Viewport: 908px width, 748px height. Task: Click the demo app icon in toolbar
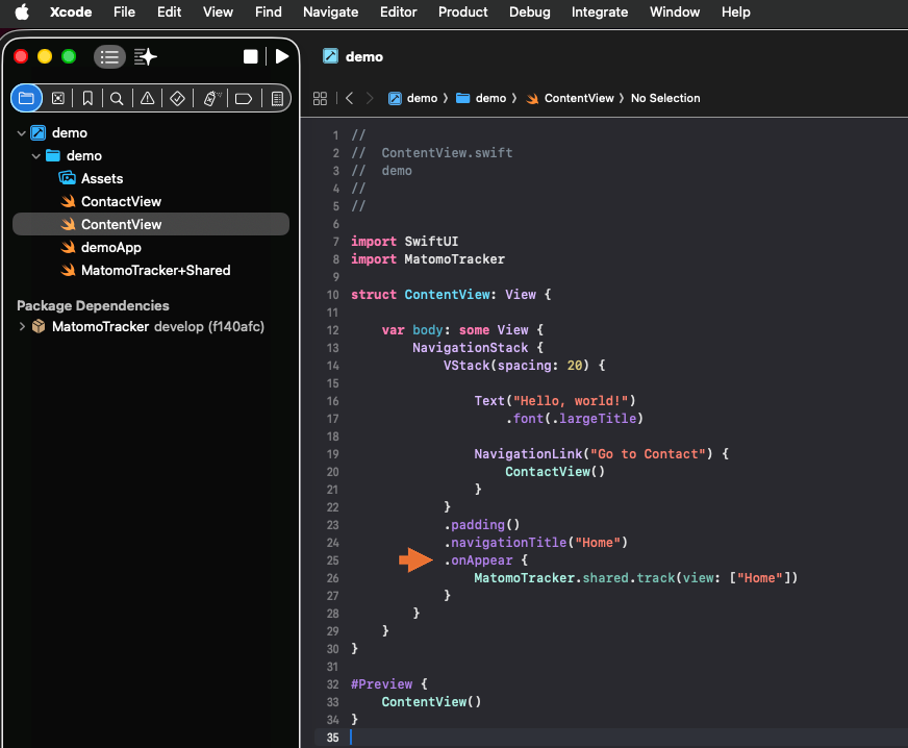point(331,56)
